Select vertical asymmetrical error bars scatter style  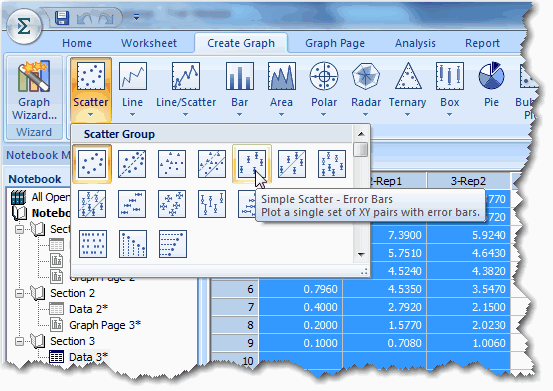pyautogui.click(x=212, y=204)
